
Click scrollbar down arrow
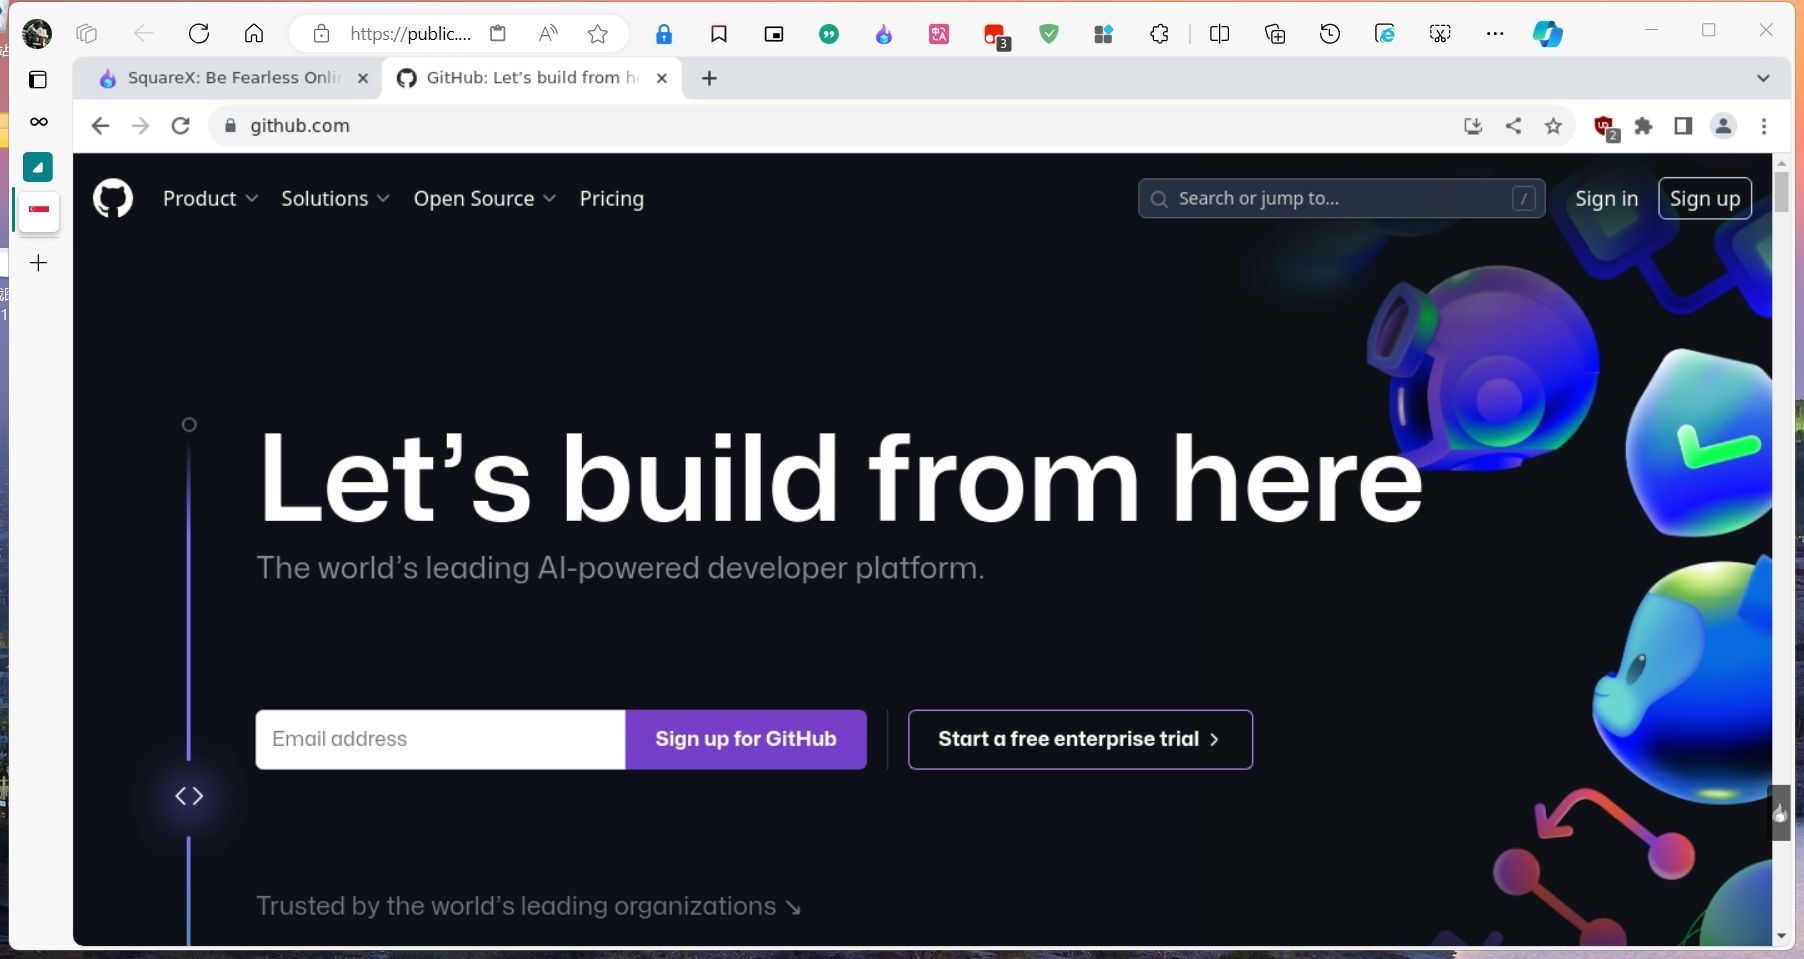[1781, 936]
